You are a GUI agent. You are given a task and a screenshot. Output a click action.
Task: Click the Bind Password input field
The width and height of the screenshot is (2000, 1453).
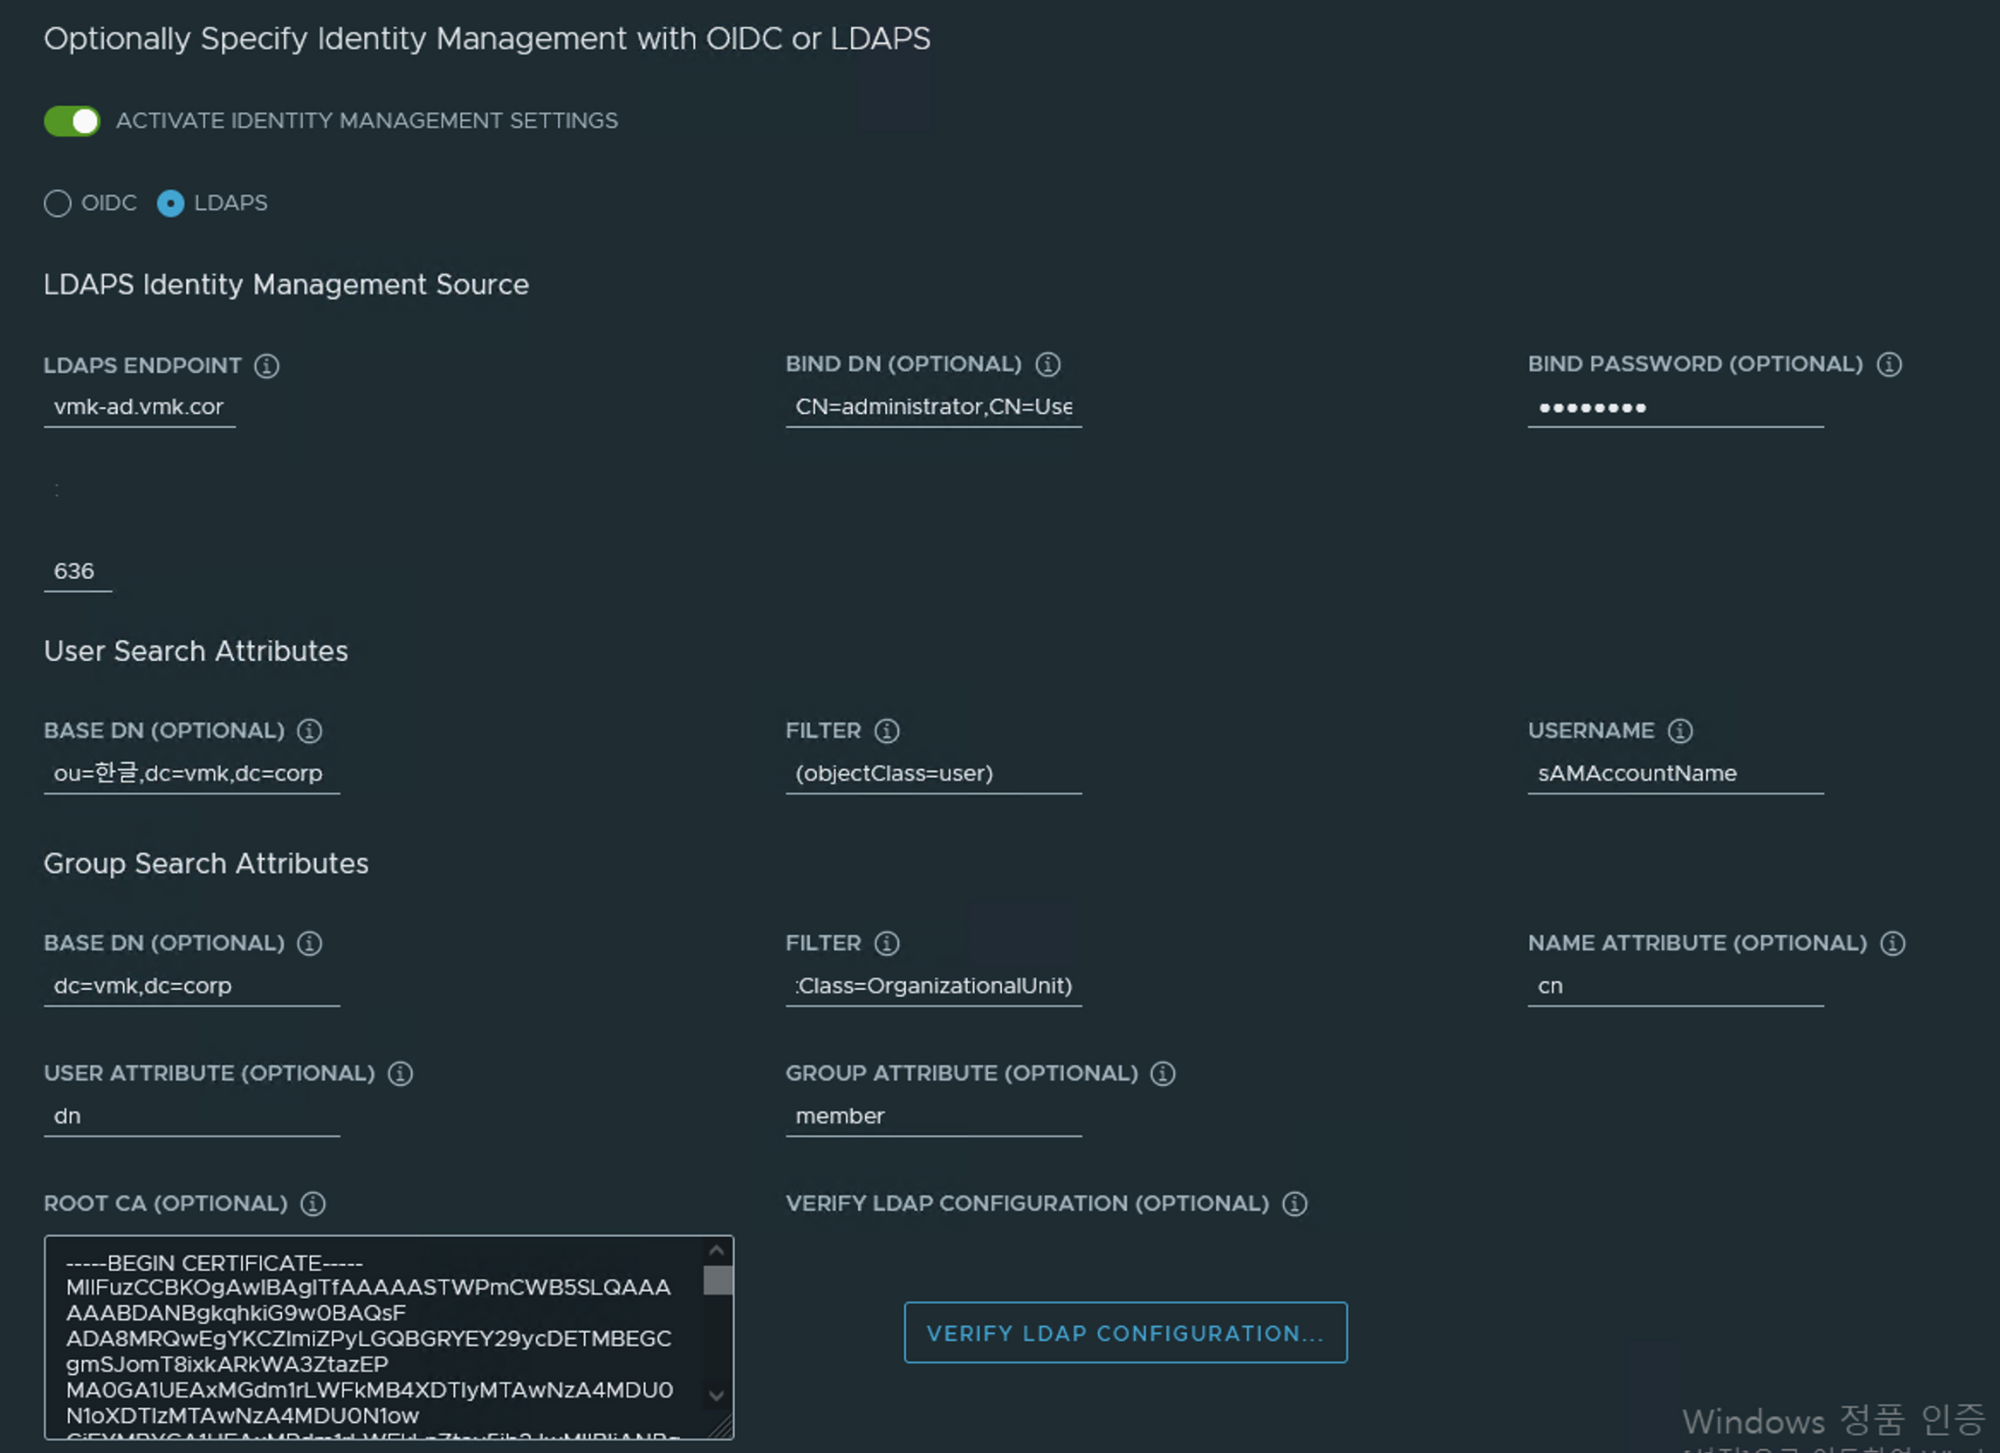coord(1674,408)
